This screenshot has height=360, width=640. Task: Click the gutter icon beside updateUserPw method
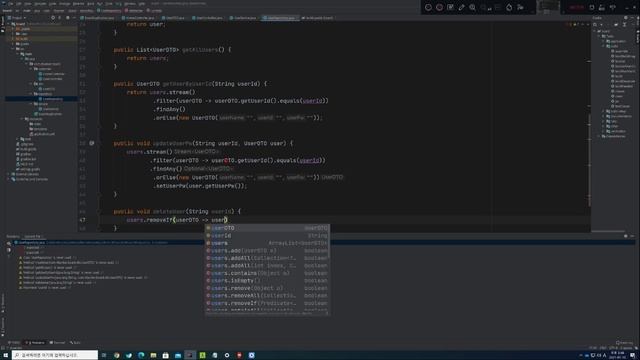point(91,143)
